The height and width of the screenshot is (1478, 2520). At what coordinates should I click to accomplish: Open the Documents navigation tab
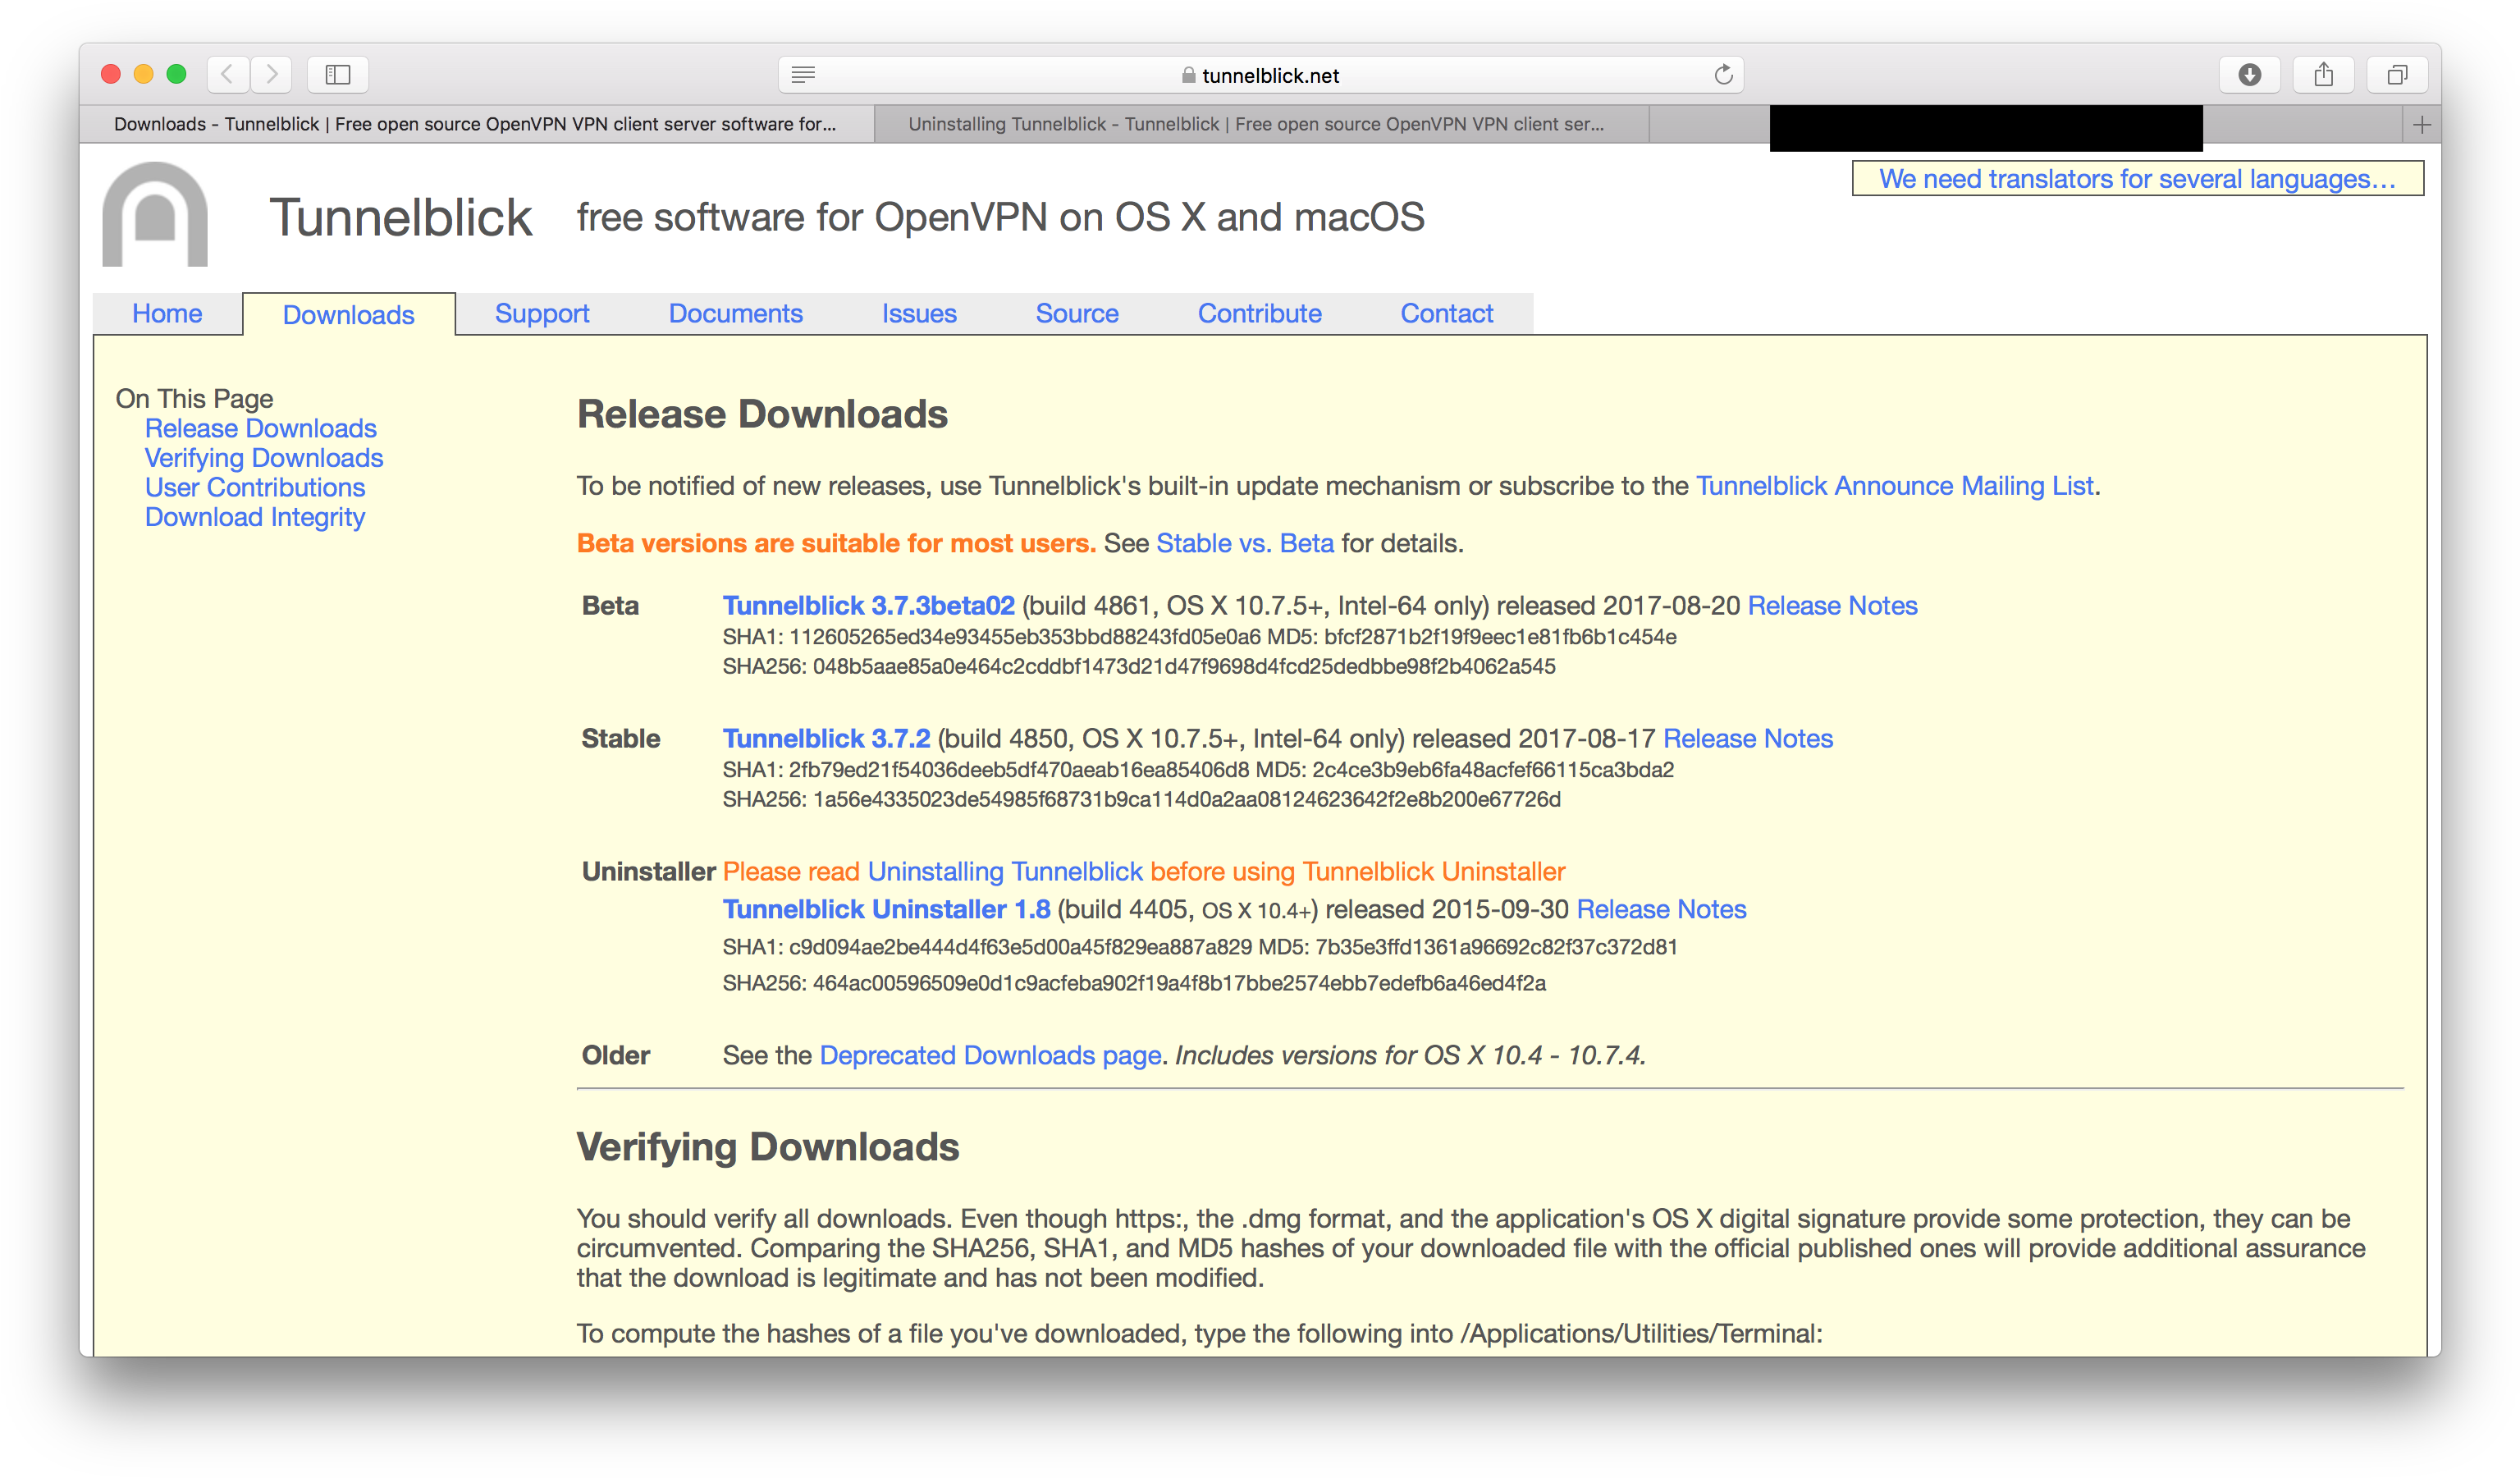[735, 313]
